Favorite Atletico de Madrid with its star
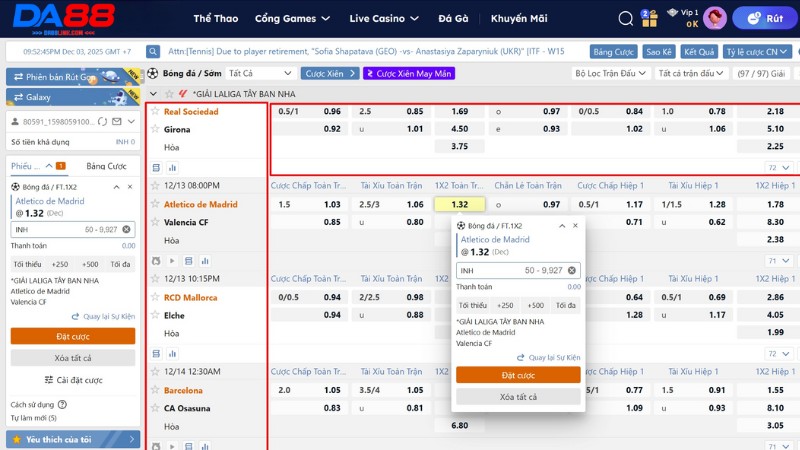The width and height of the screenshot is (800, 450). click(155, 204)
